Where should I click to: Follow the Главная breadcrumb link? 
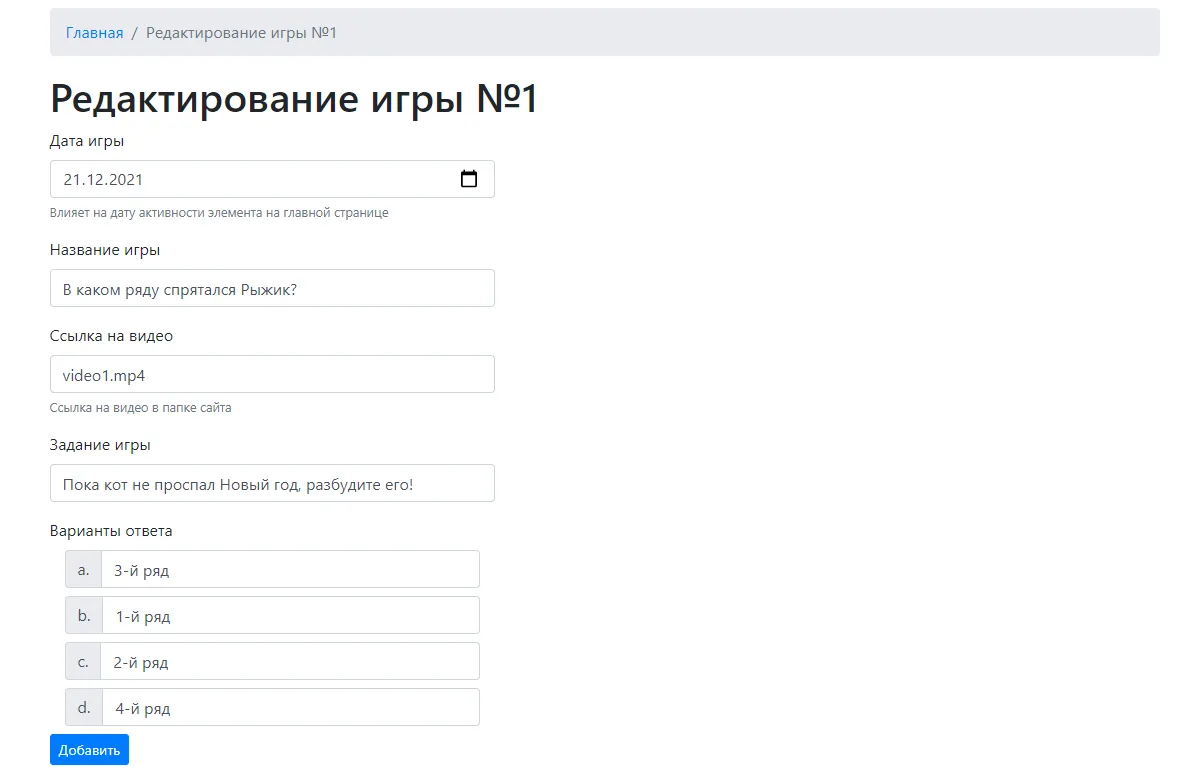tap(94, 32)
